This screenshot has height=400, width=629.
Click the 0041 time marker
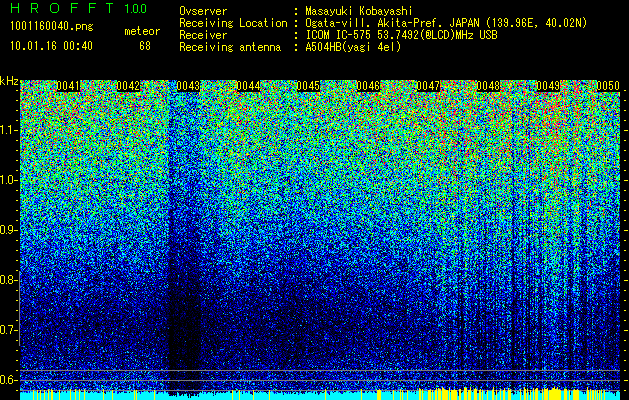[x=68, y=86]
